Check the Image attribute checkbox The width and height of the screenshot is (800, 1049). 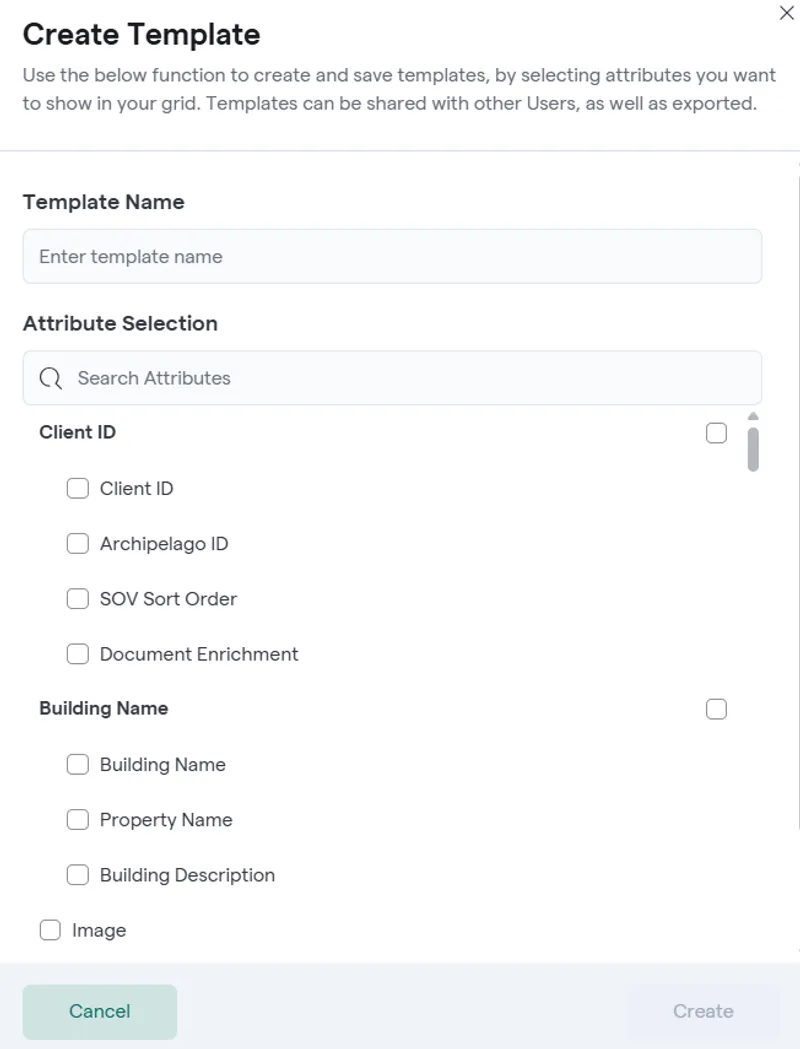(50, 931)
